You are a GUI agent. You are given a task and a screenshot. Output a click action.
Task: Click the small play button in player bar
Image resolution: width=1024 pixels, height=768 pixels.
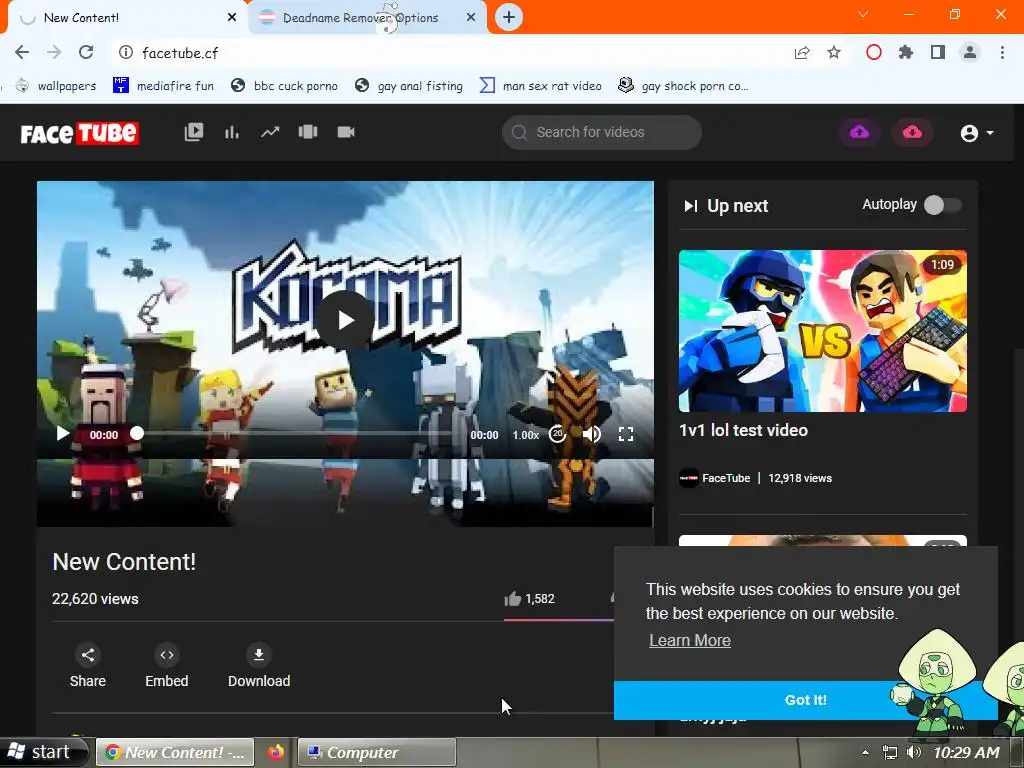click(x=62, y=434)
